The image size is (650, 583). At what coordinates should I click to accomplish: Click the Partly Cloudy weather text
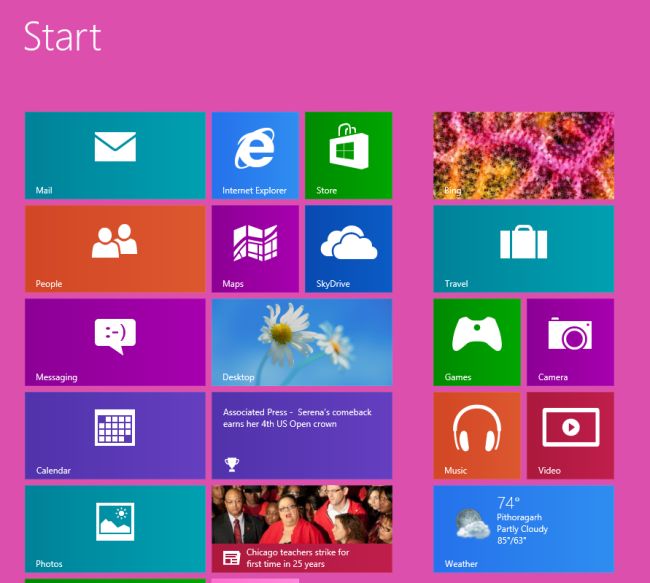point(522,529)
